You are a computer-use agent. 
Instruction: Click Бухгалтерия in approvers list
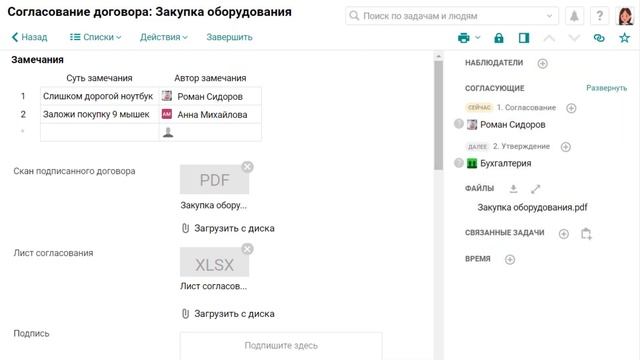click(505, 163)
